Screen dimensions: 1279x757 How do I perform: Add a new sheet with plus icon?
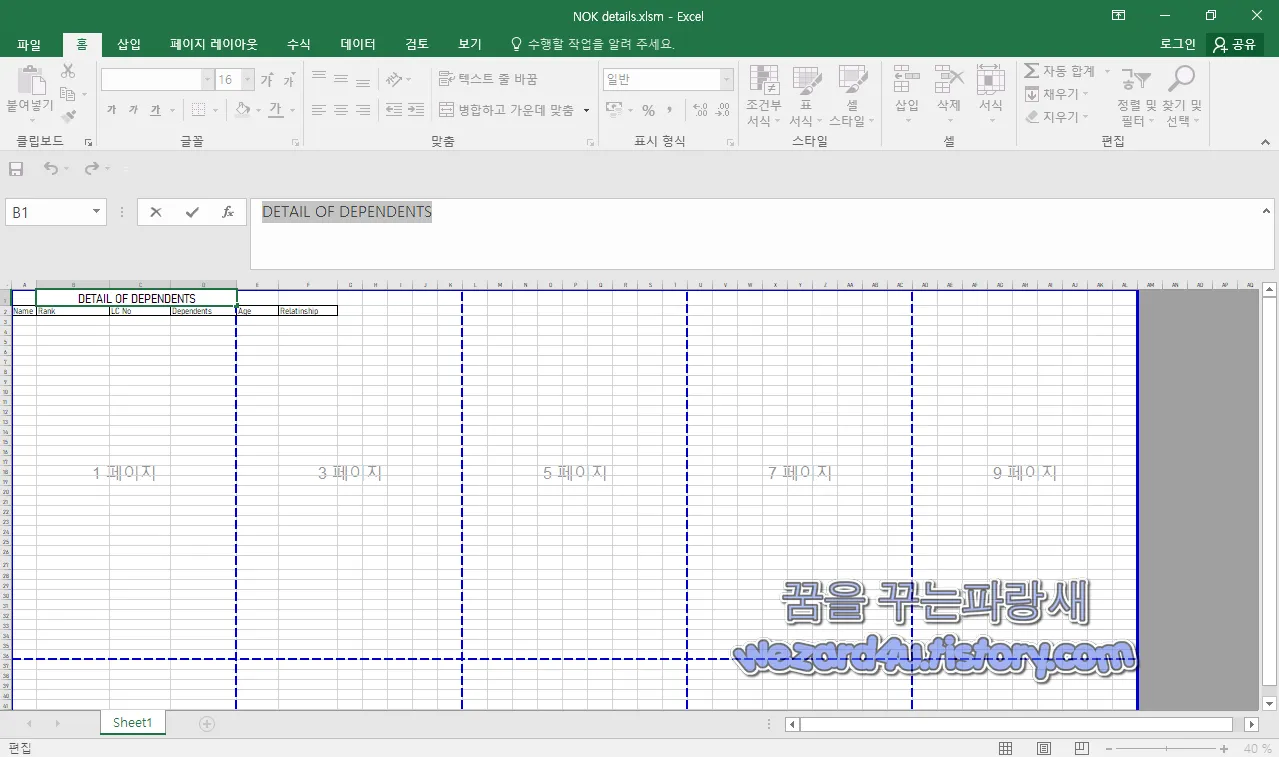207,723
